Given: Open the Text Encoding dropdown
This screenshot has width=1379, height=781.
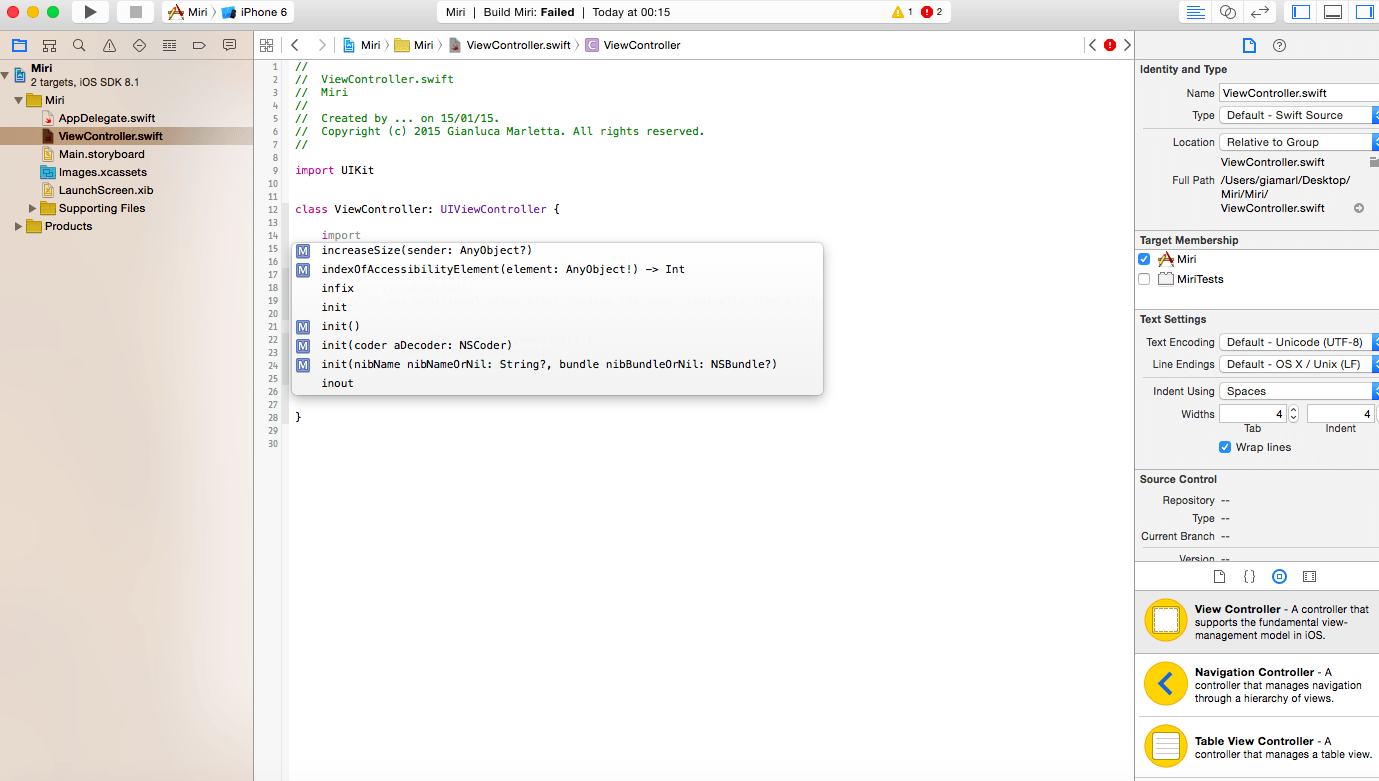Looking at the screenshot, I should [1299, 342].
